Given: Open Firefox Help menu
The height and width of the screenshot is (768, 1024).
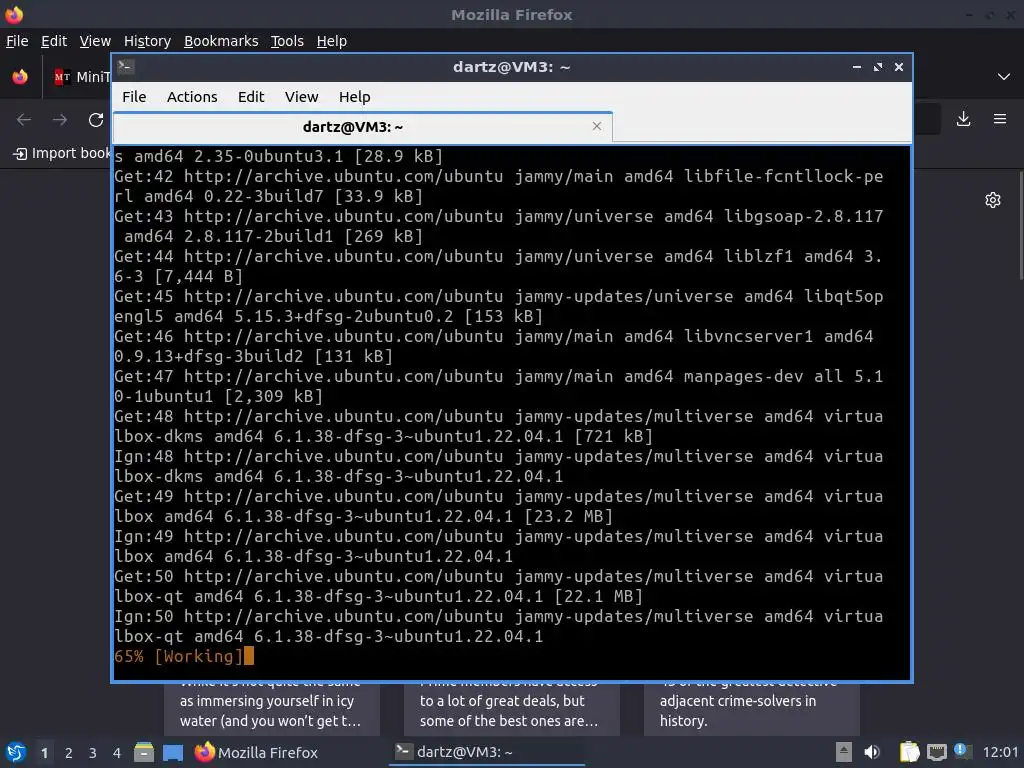Looking at the screenshot, I should [x=332, y=41].
